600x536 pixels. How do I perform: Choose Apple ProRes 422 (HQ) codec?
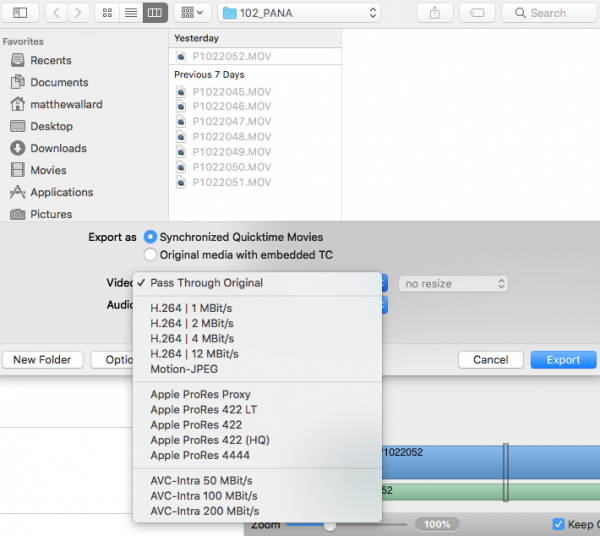click(210, 440)
